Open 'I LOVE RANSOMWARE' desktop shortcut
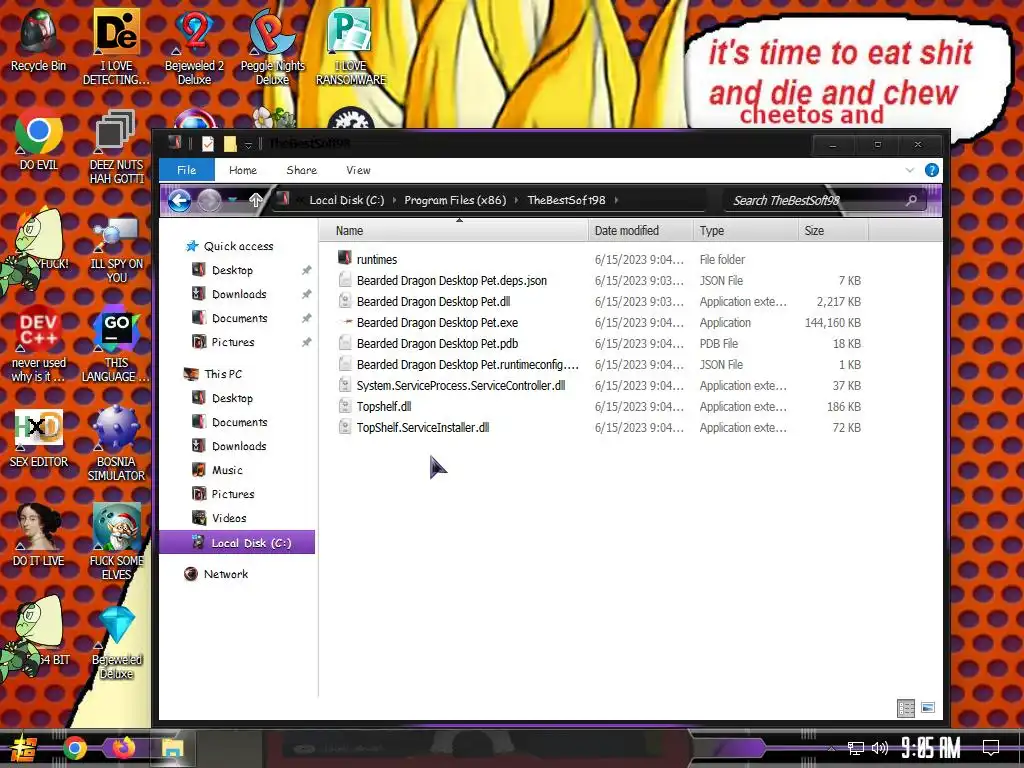 (351, 46)
